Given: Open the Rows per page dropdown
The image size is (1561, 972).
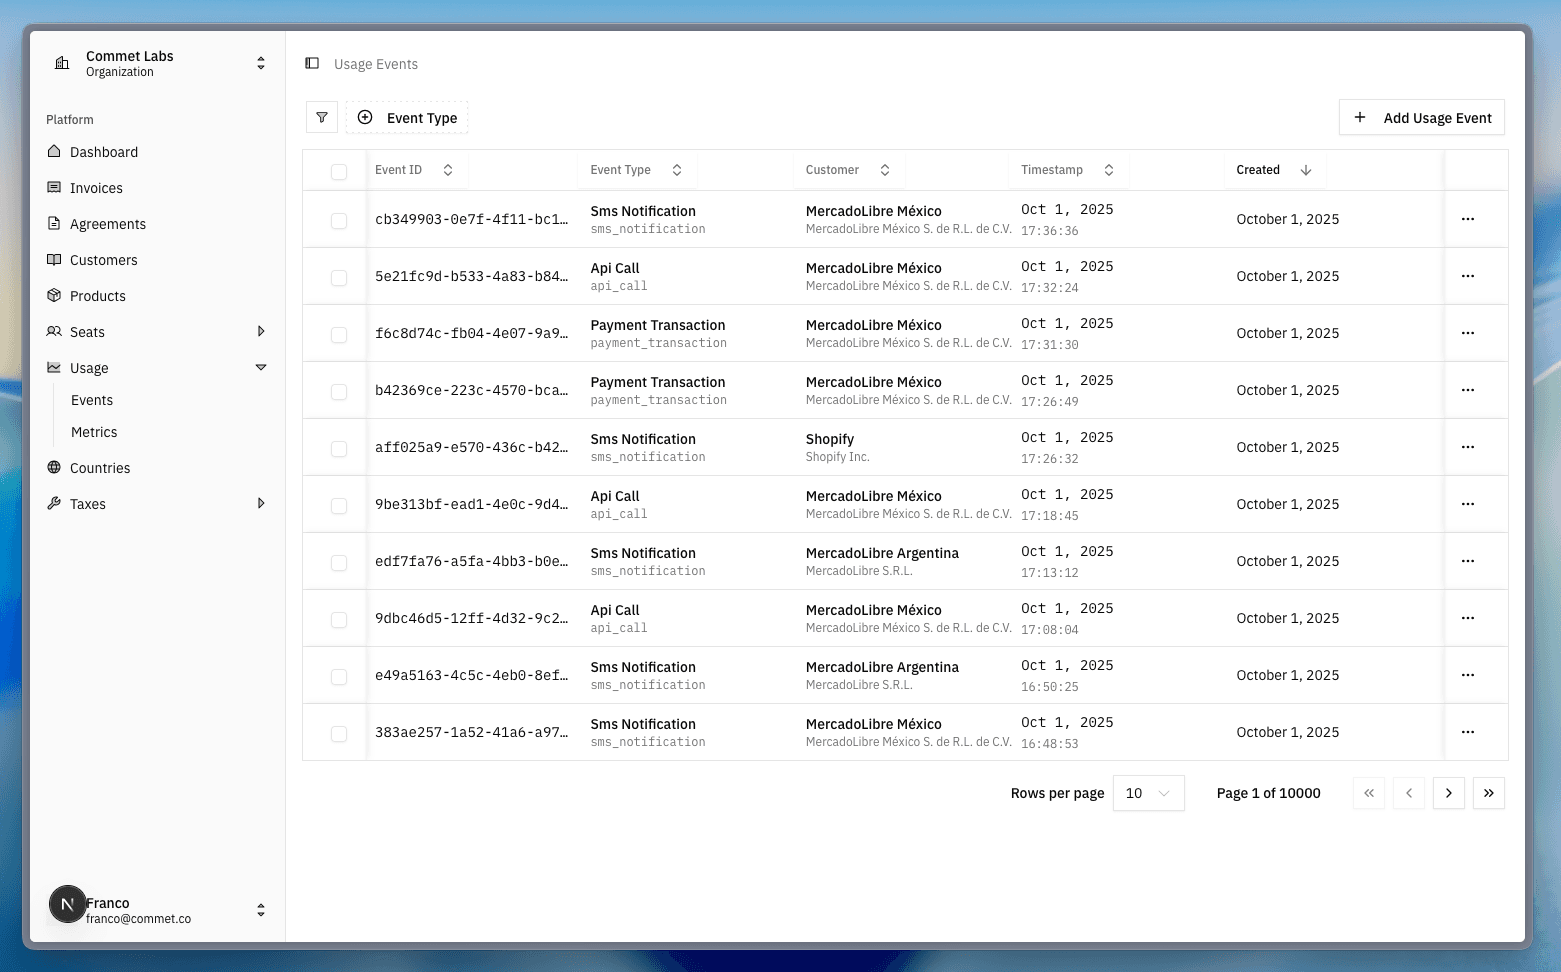Looking at the screenshot, I should [1148, 793].
